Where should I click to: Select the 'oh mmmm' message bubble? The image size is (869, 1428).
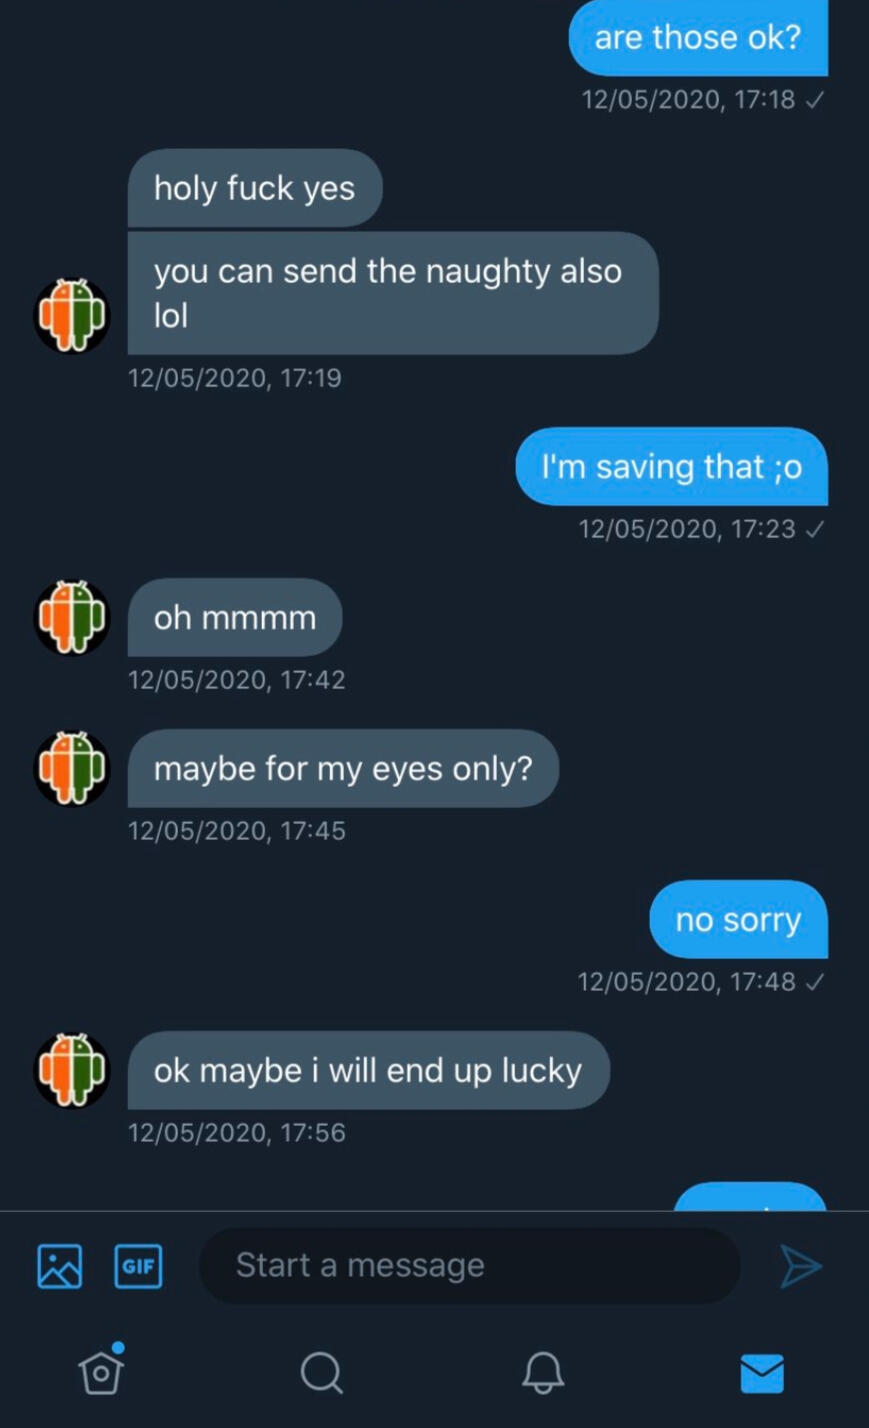[235, 618]
